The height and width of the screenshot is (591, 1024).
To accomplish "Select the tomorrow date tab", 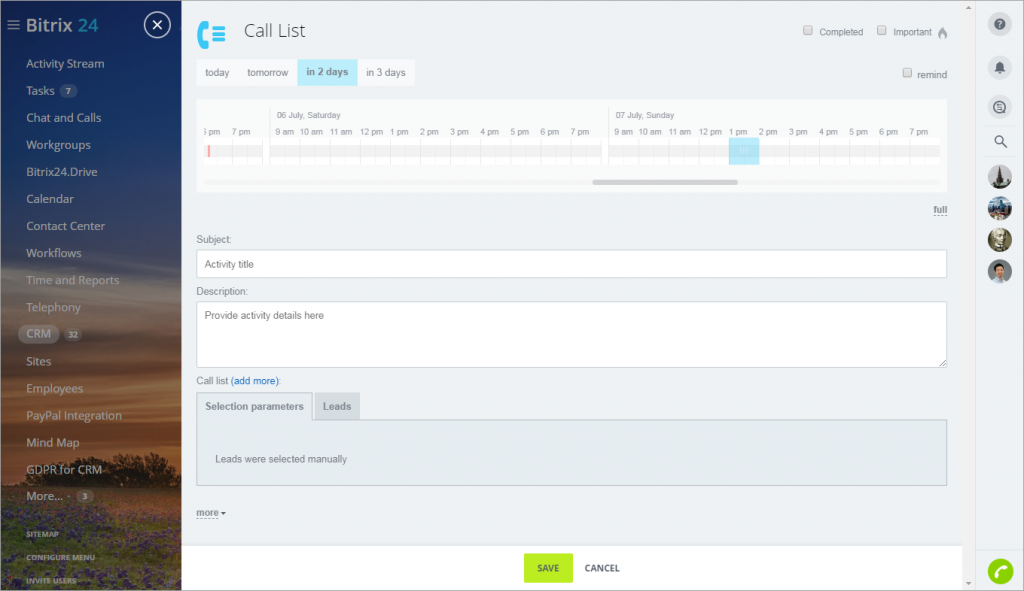I will (267, 72).
